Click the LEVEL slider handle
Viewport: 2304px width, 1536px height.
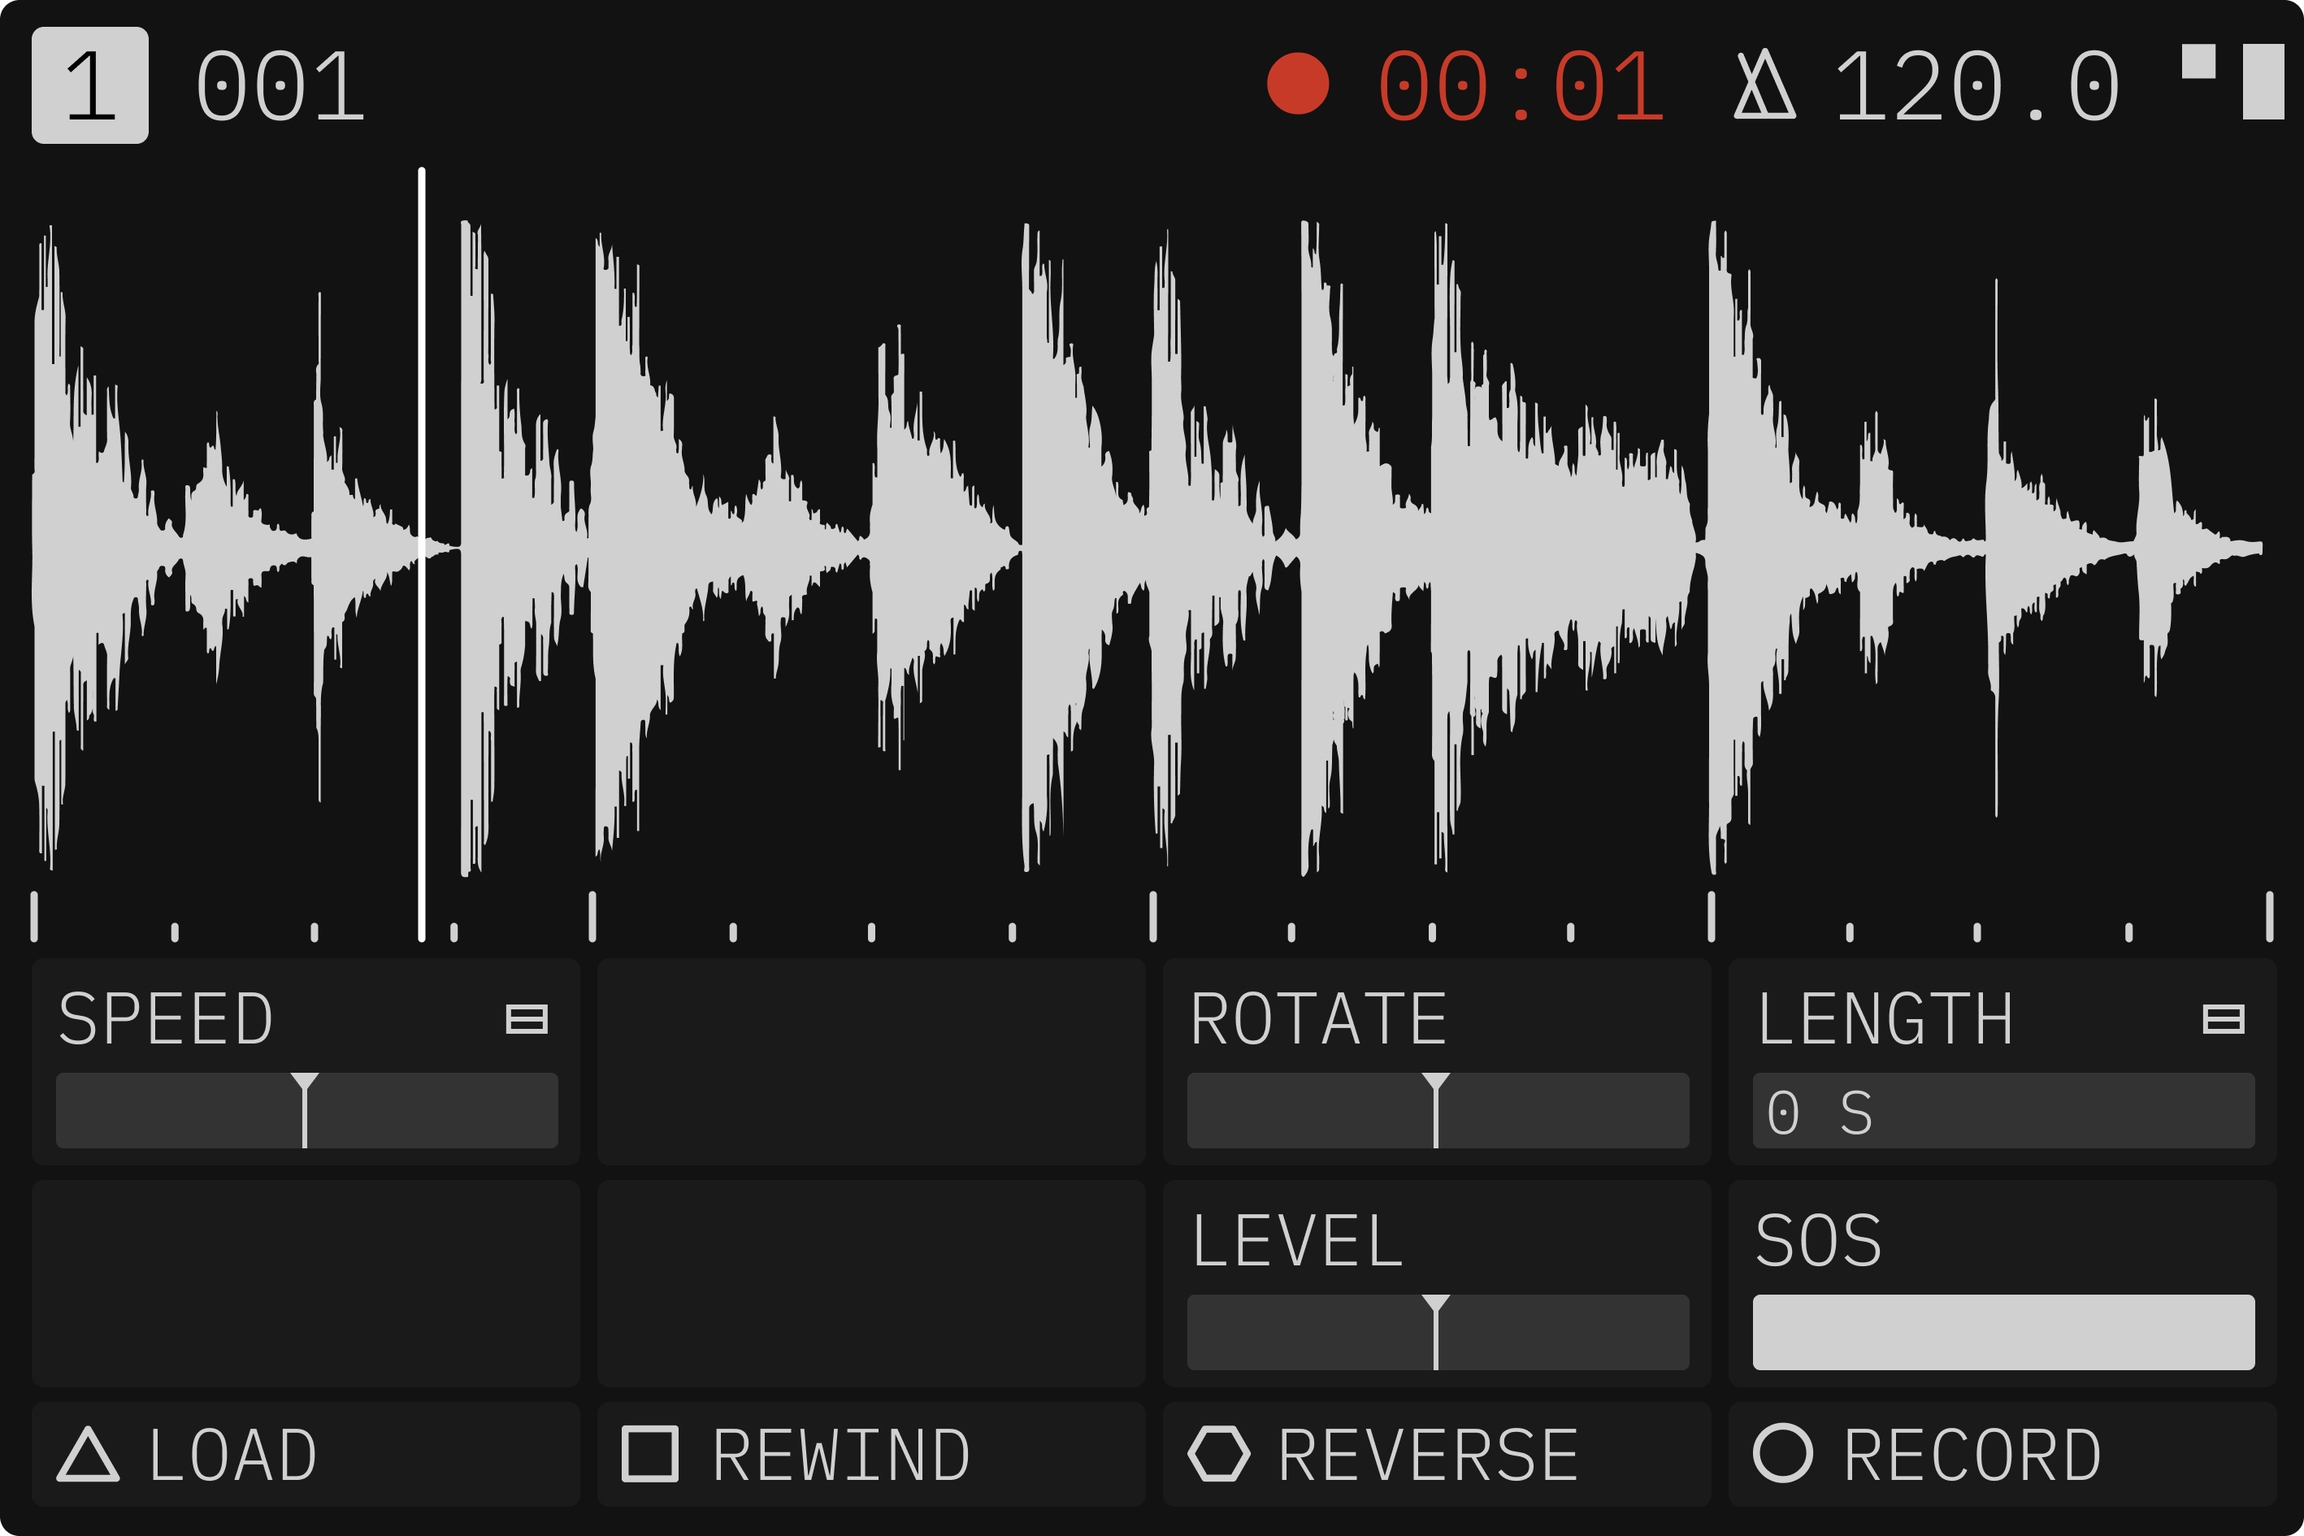click(1436, 1331)
